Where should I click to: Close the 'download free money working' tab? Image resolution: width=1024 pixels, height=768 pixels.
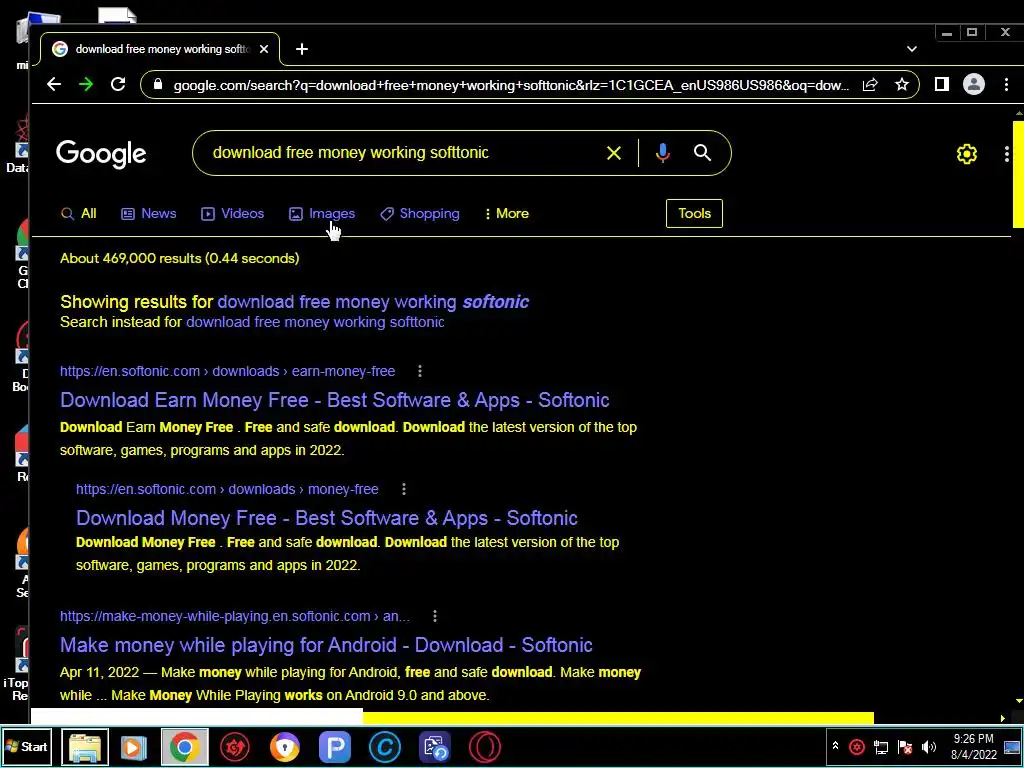click(x=264, y=49)
